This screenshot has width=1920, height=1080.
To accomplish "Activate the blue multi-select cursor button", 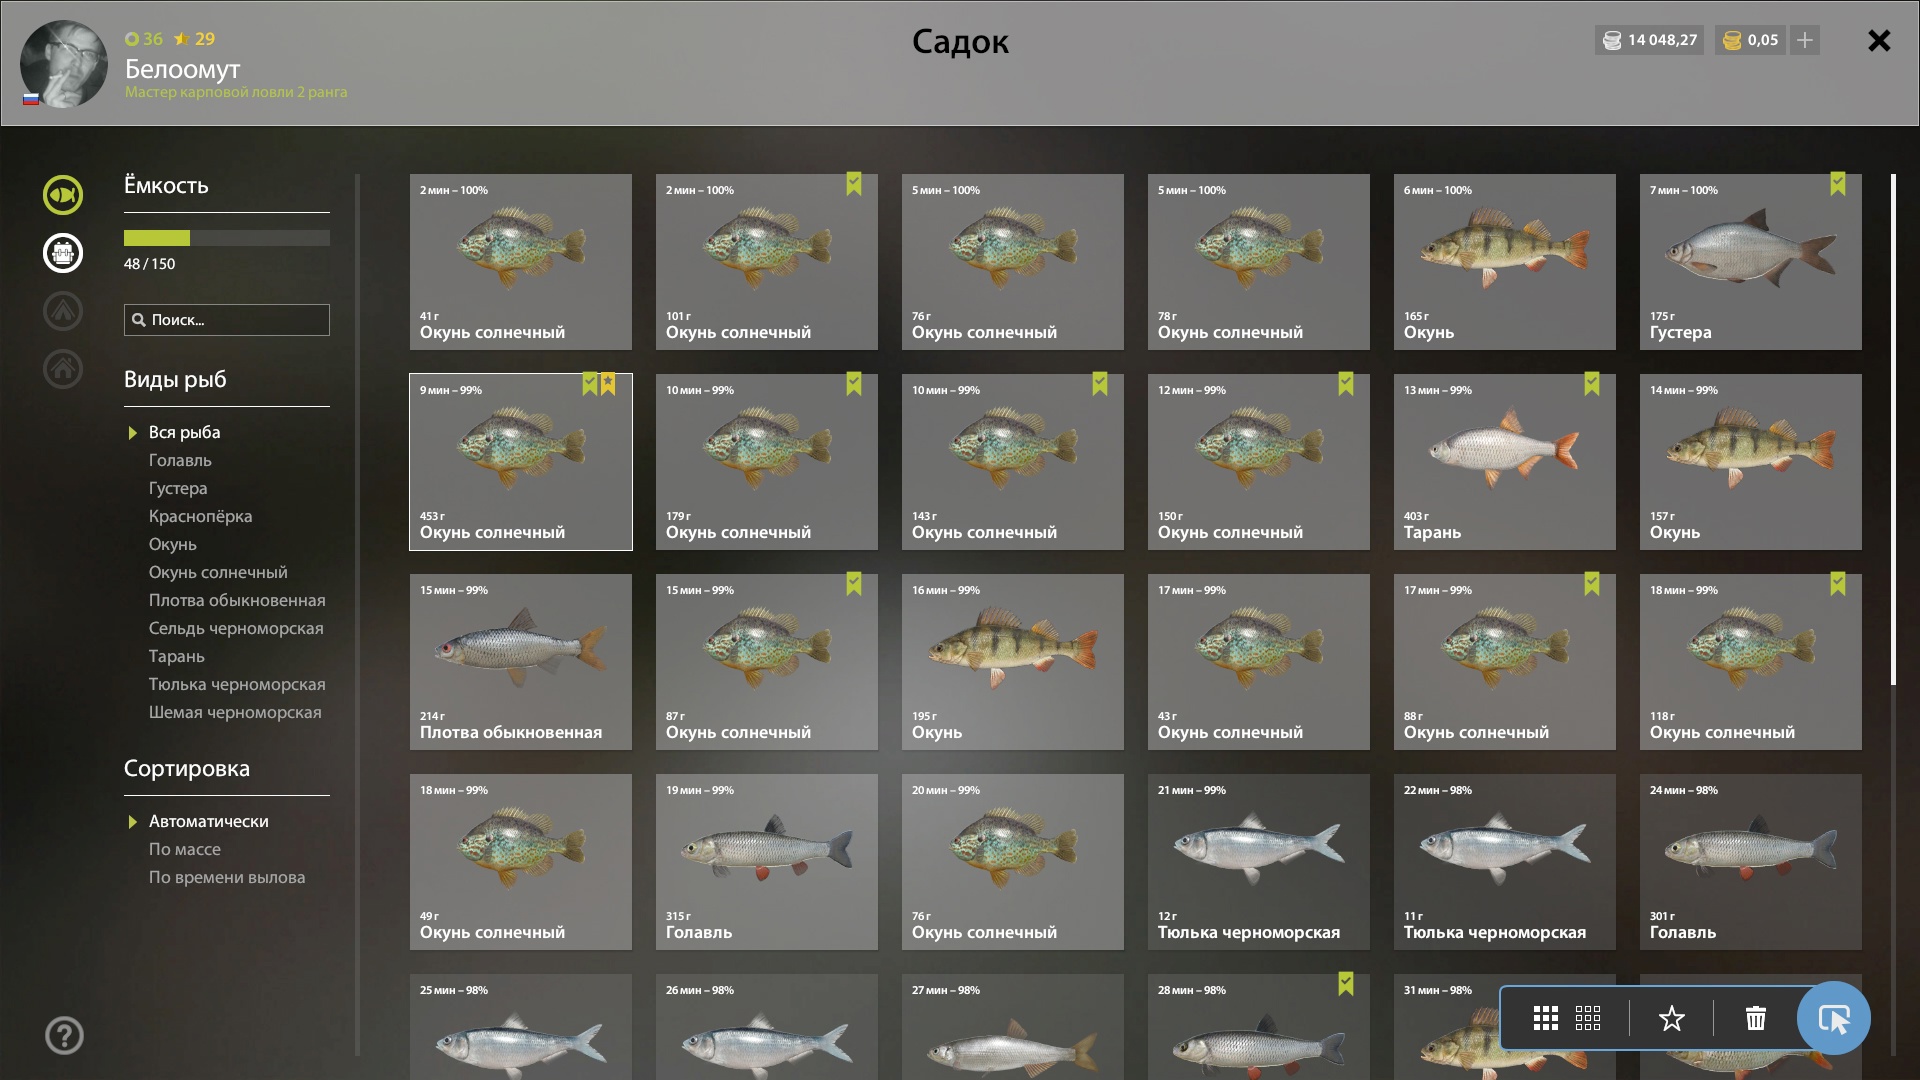I will coord(1833,1019).
